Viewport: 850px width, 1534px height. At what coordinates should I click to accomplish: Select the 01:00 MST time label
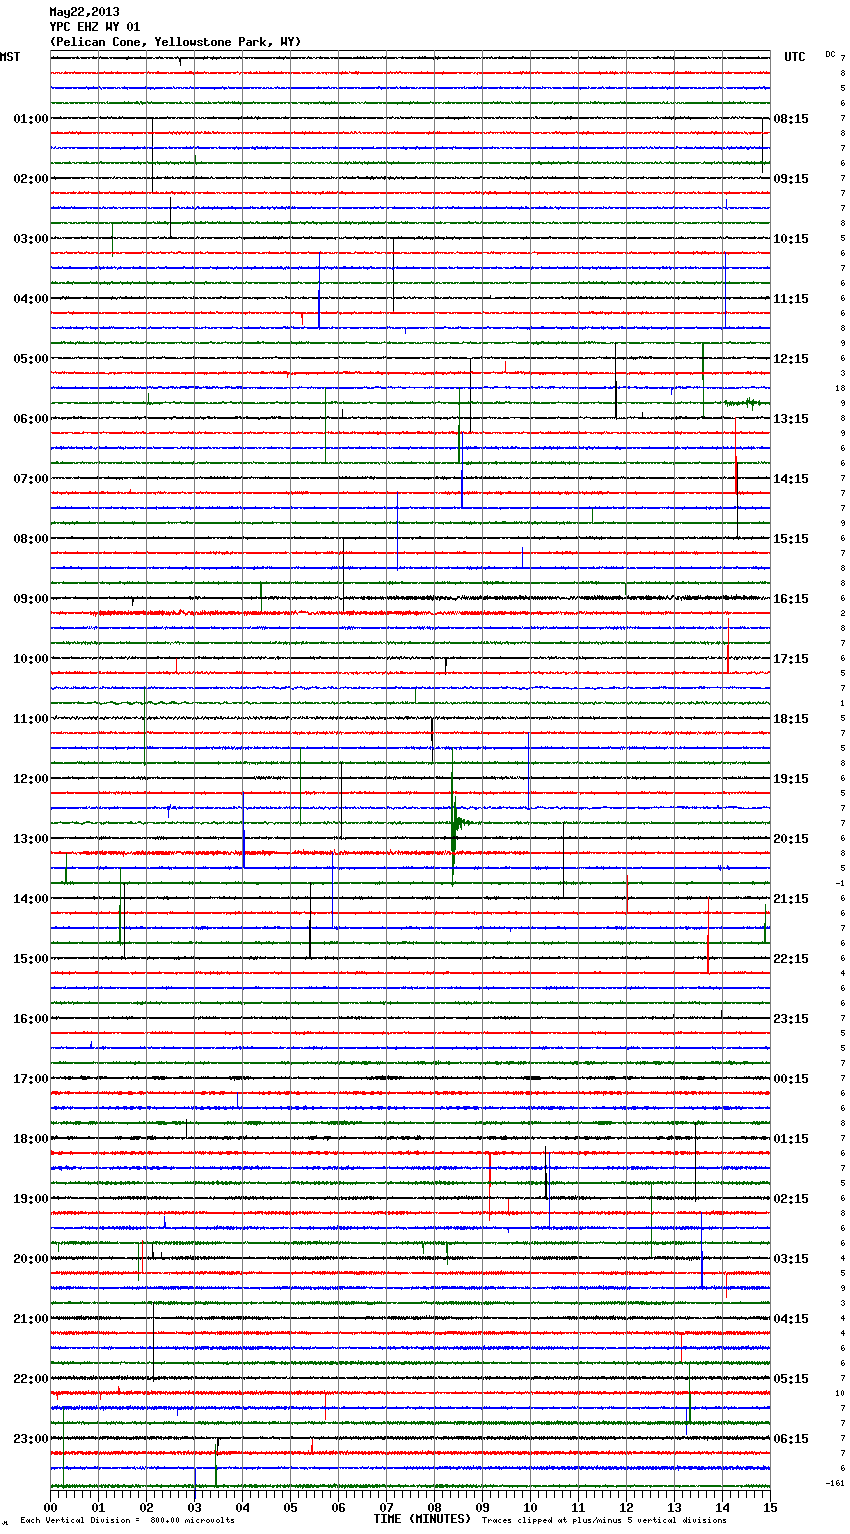tap(30, 119)
